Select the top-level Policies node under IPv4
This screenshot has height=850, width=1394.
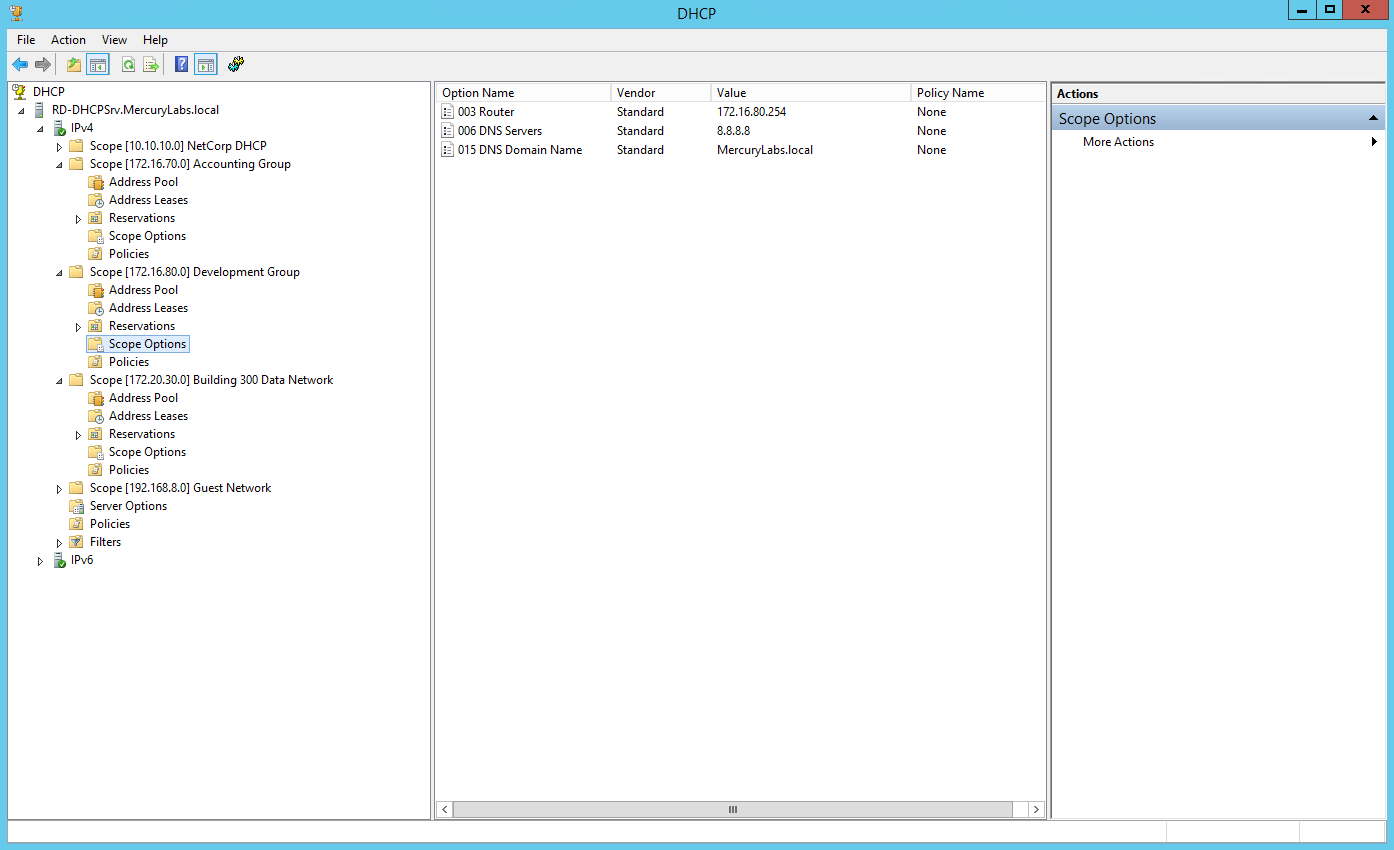pyautogui.click(x=110, y=524)
